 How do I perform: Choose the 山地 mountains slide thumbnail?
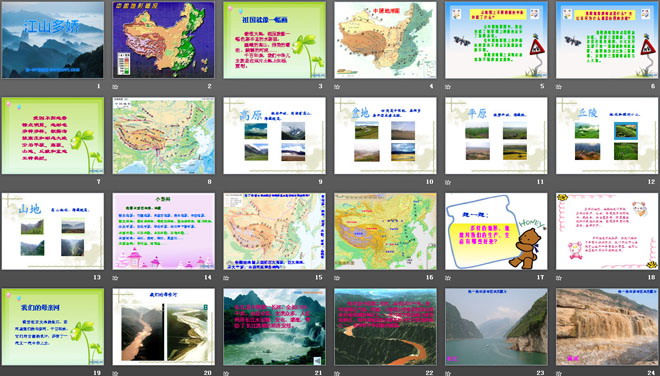point(53,231)
